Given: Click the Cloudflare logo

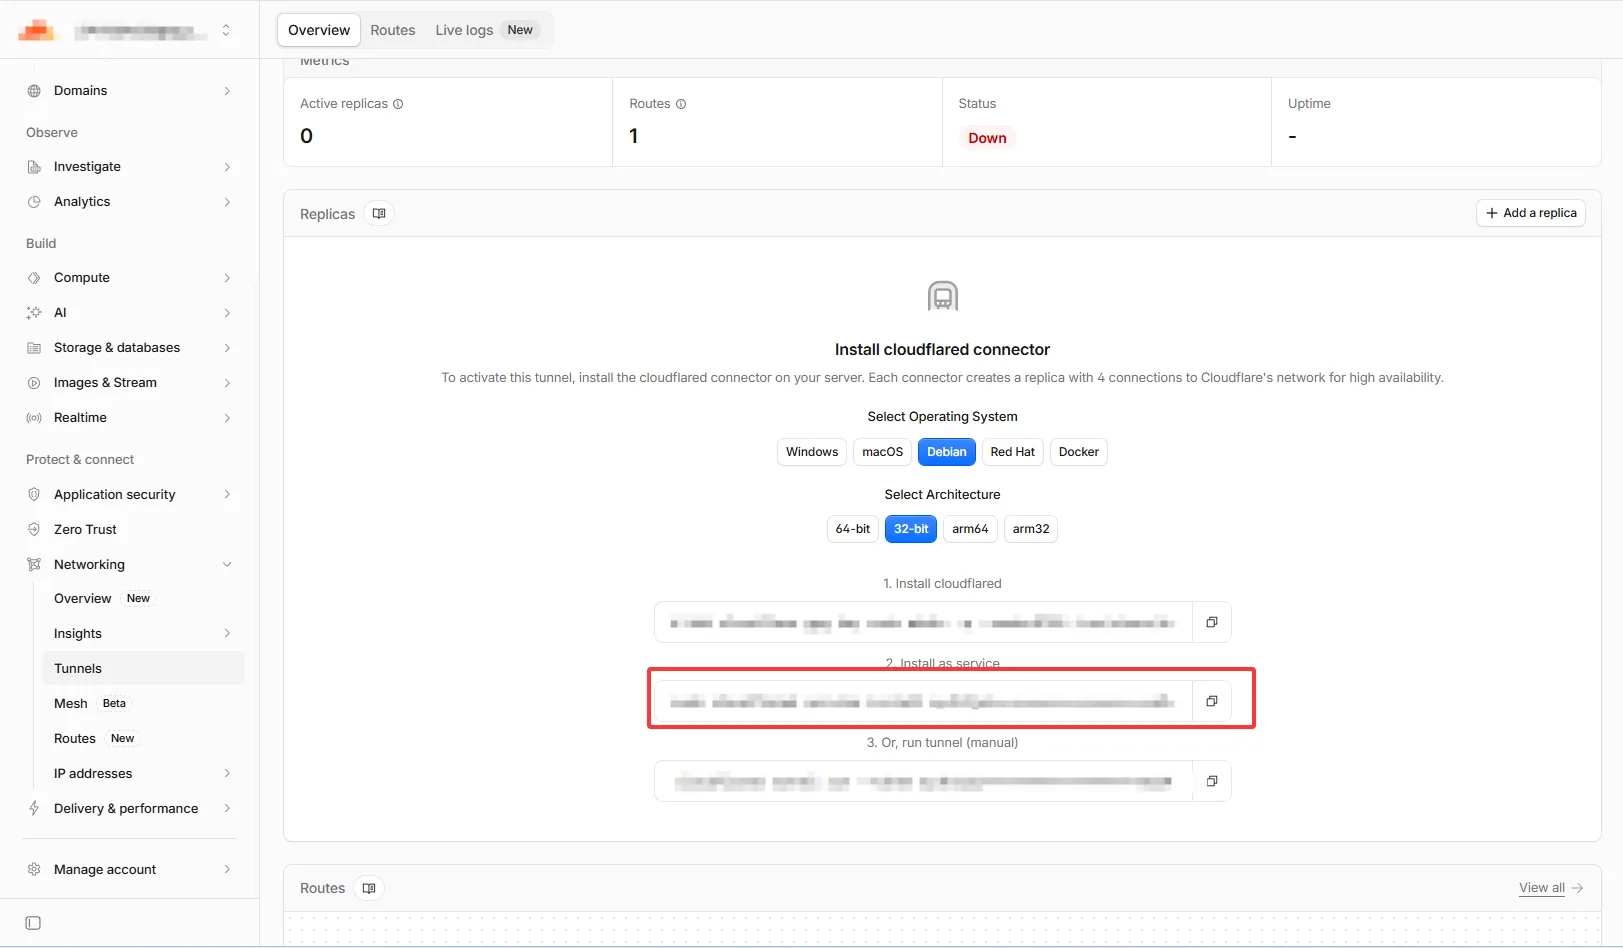Looking at the screenshot, I should pos(36,30).
